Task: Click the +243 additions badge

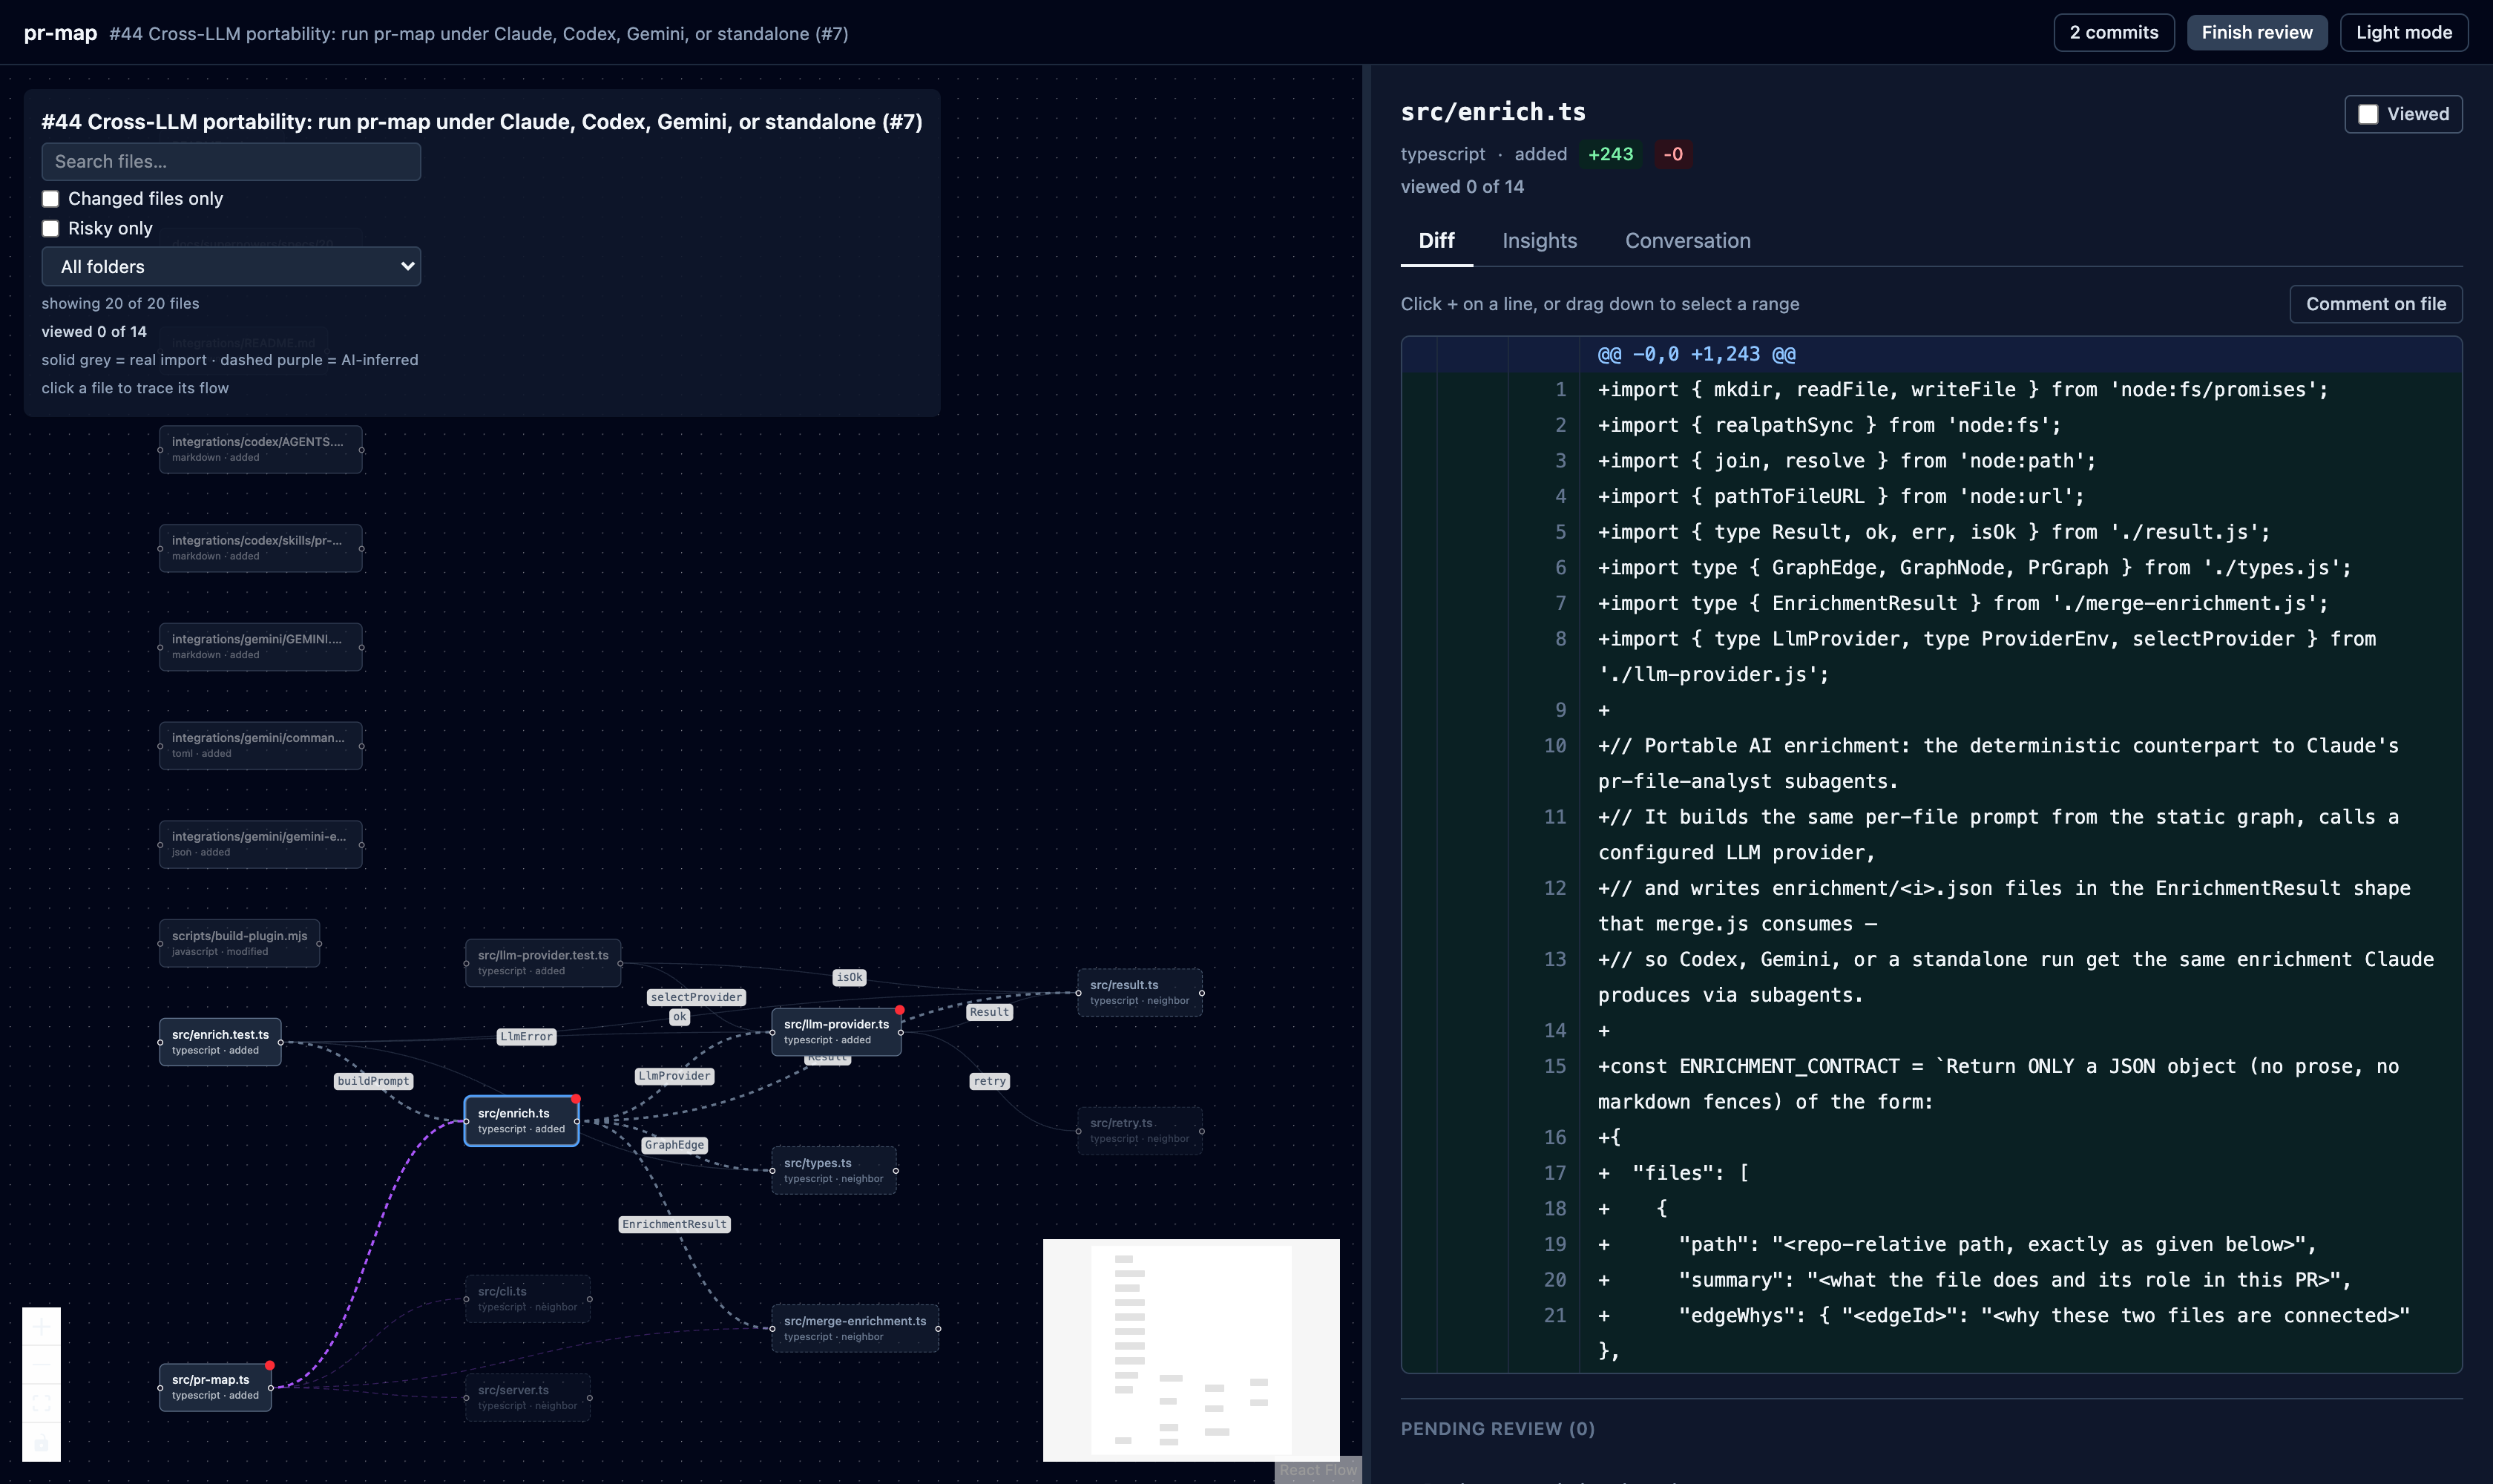Action: (1610, 155)
